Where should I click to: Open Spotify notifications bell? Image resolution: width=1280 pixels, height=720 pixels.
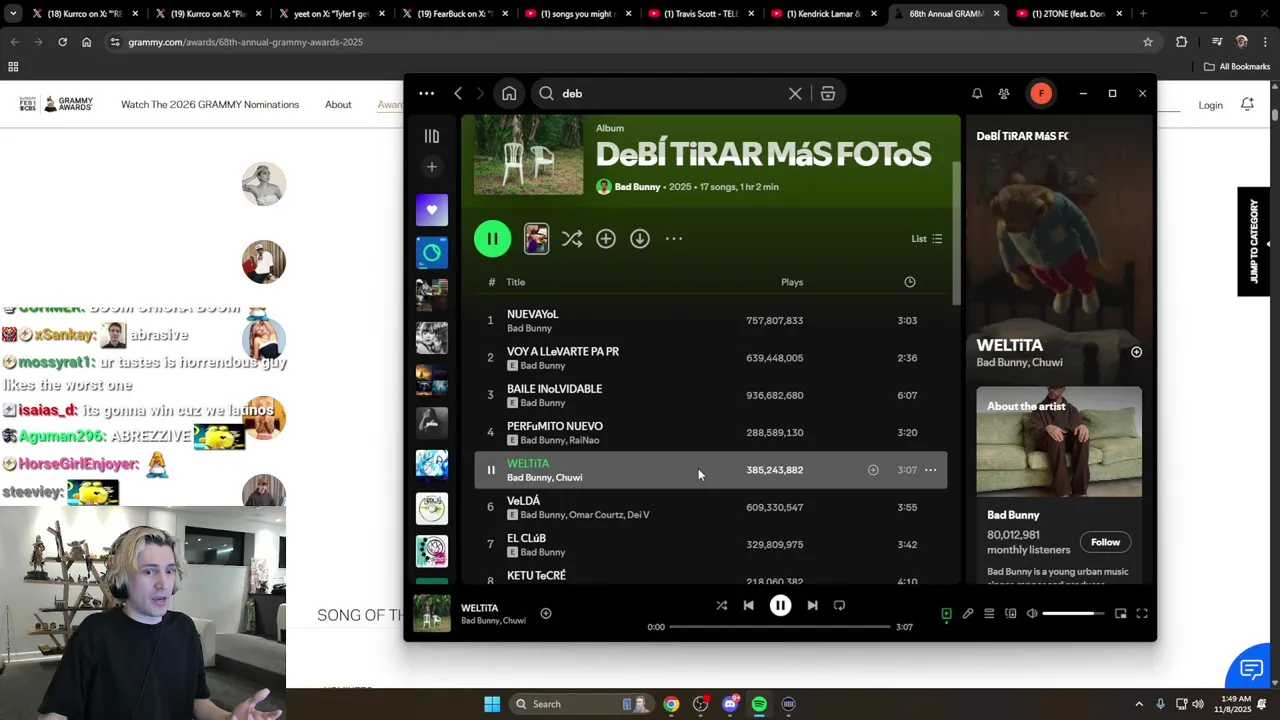click(977, 93)
